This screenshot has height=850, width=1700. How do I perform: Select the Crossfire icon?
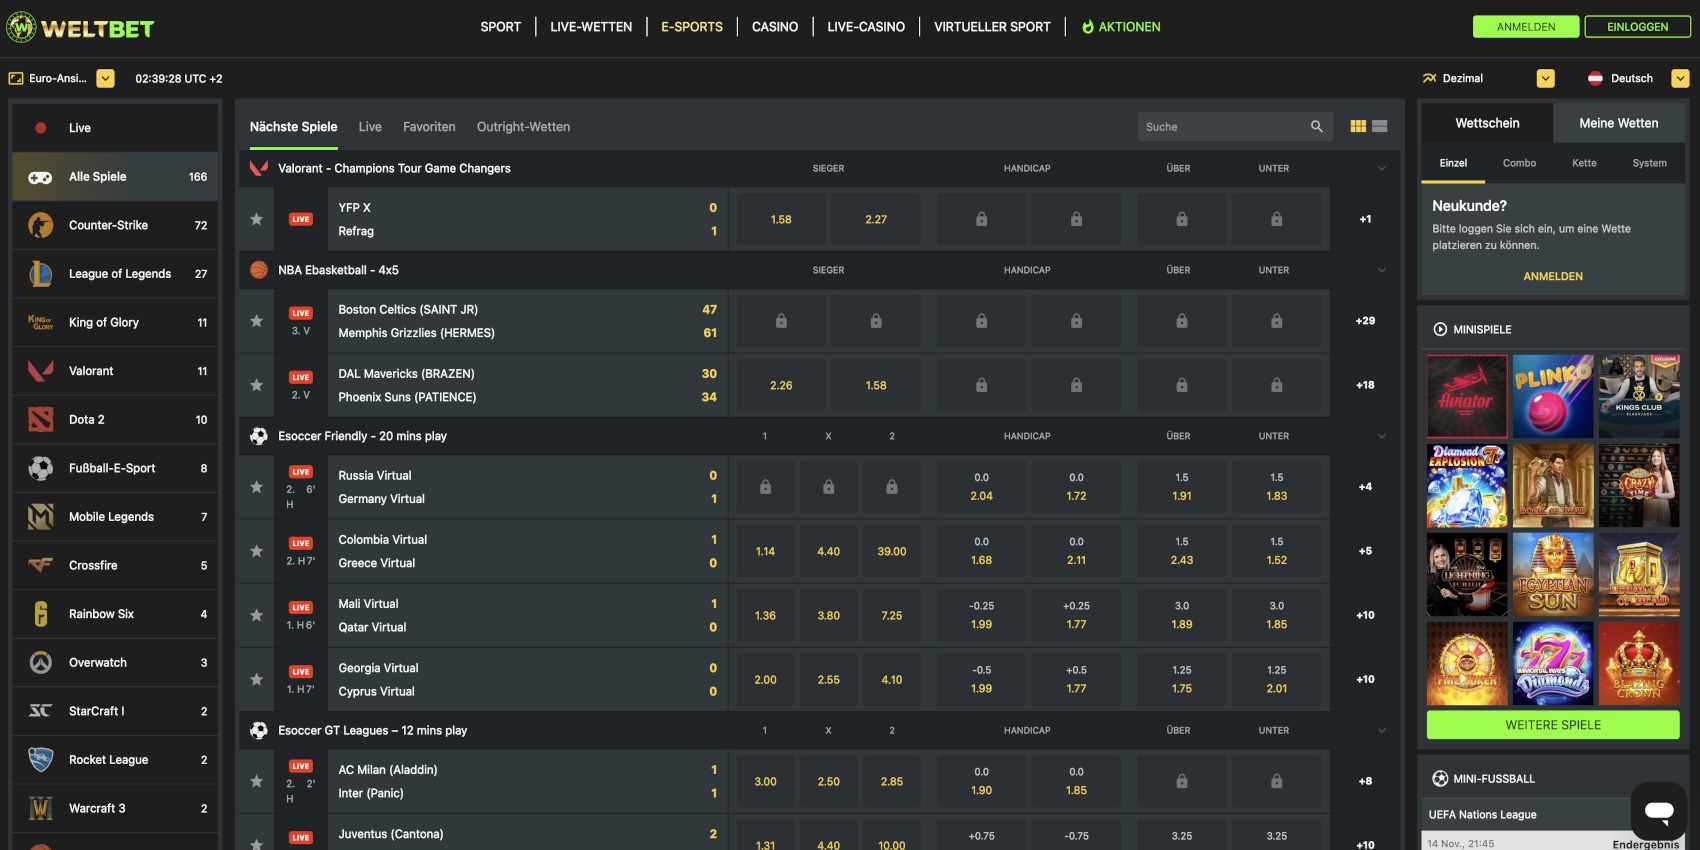click(40, 565)
